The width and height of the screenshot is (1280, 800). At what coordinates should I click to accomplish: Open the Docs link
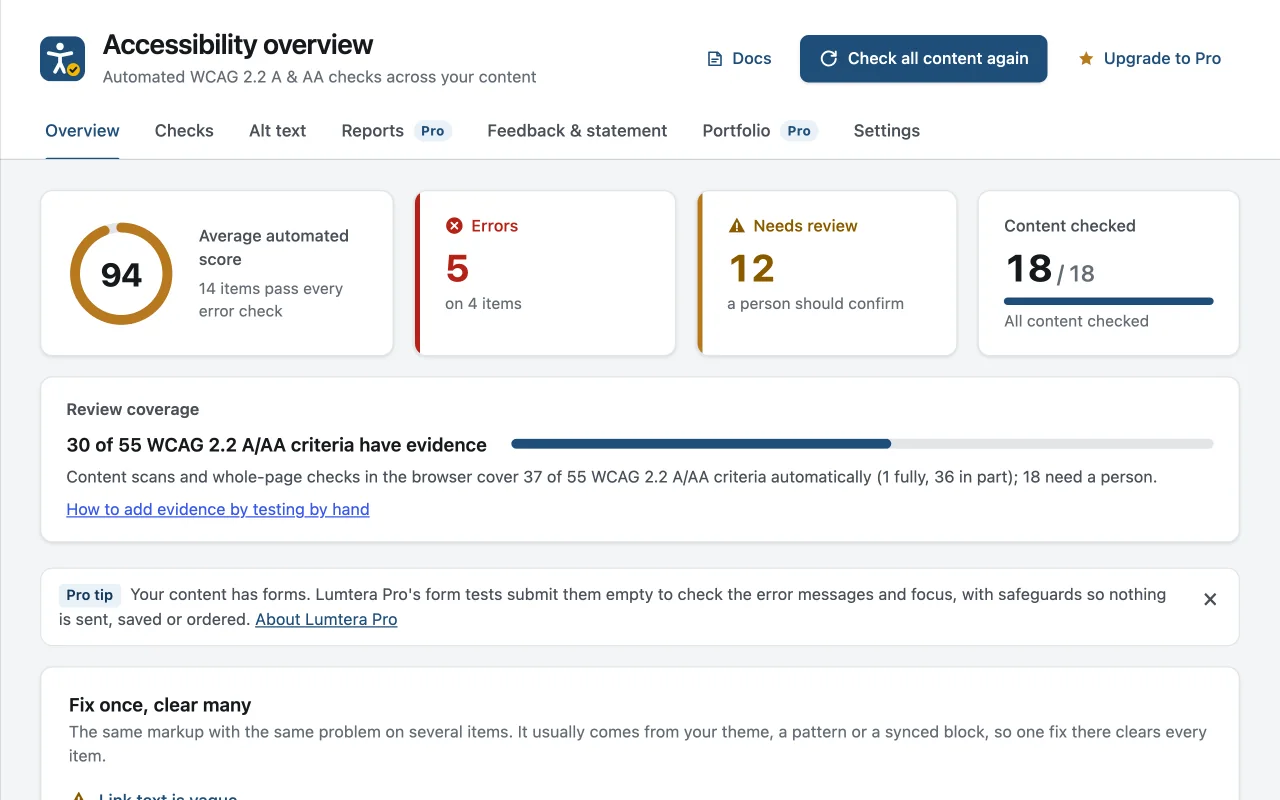pyautogui.click(x=739, y=59)
